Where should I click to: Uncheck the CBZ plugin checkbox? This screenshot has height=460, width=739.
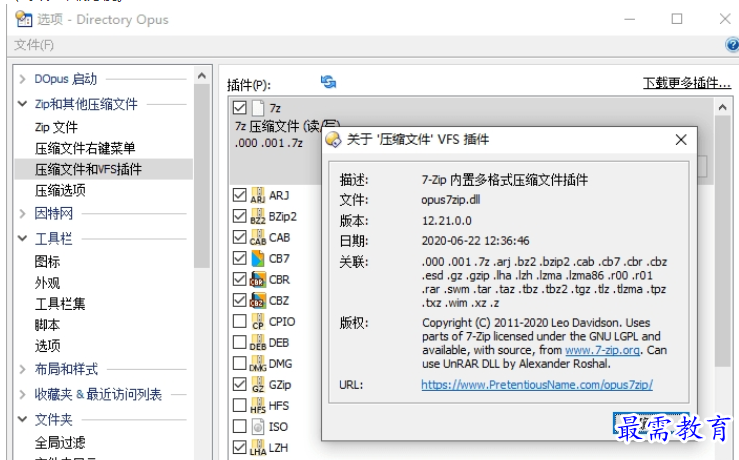239,300
